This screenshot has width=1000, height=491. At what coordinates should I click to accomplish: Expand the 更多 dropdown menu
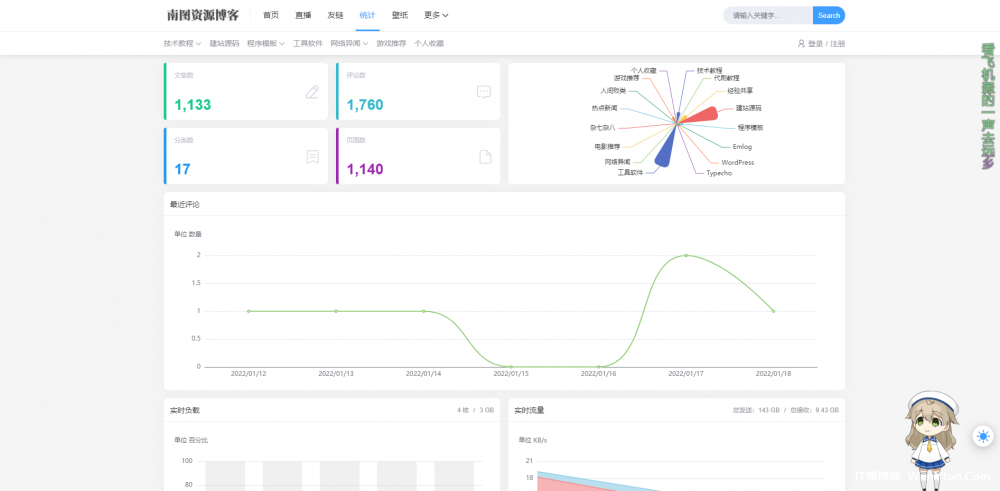[436, 15]
